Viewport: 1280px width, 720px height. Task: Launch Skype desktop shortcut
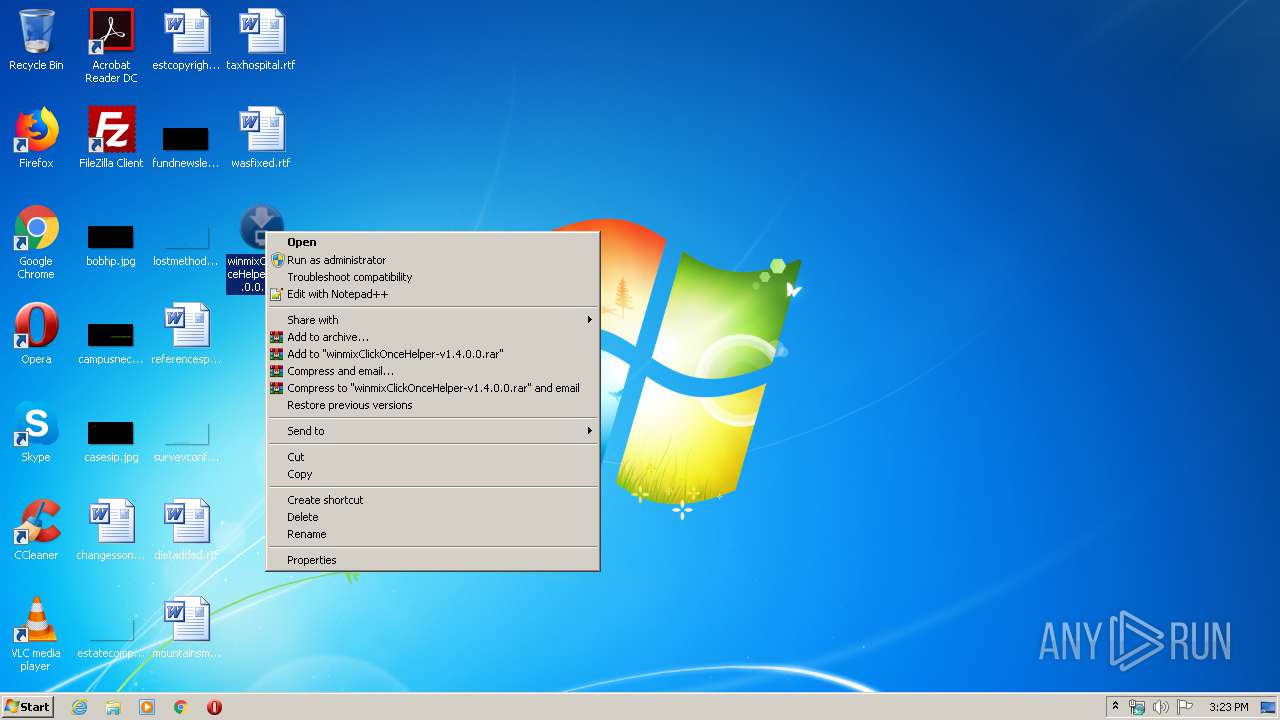[36, 432]
